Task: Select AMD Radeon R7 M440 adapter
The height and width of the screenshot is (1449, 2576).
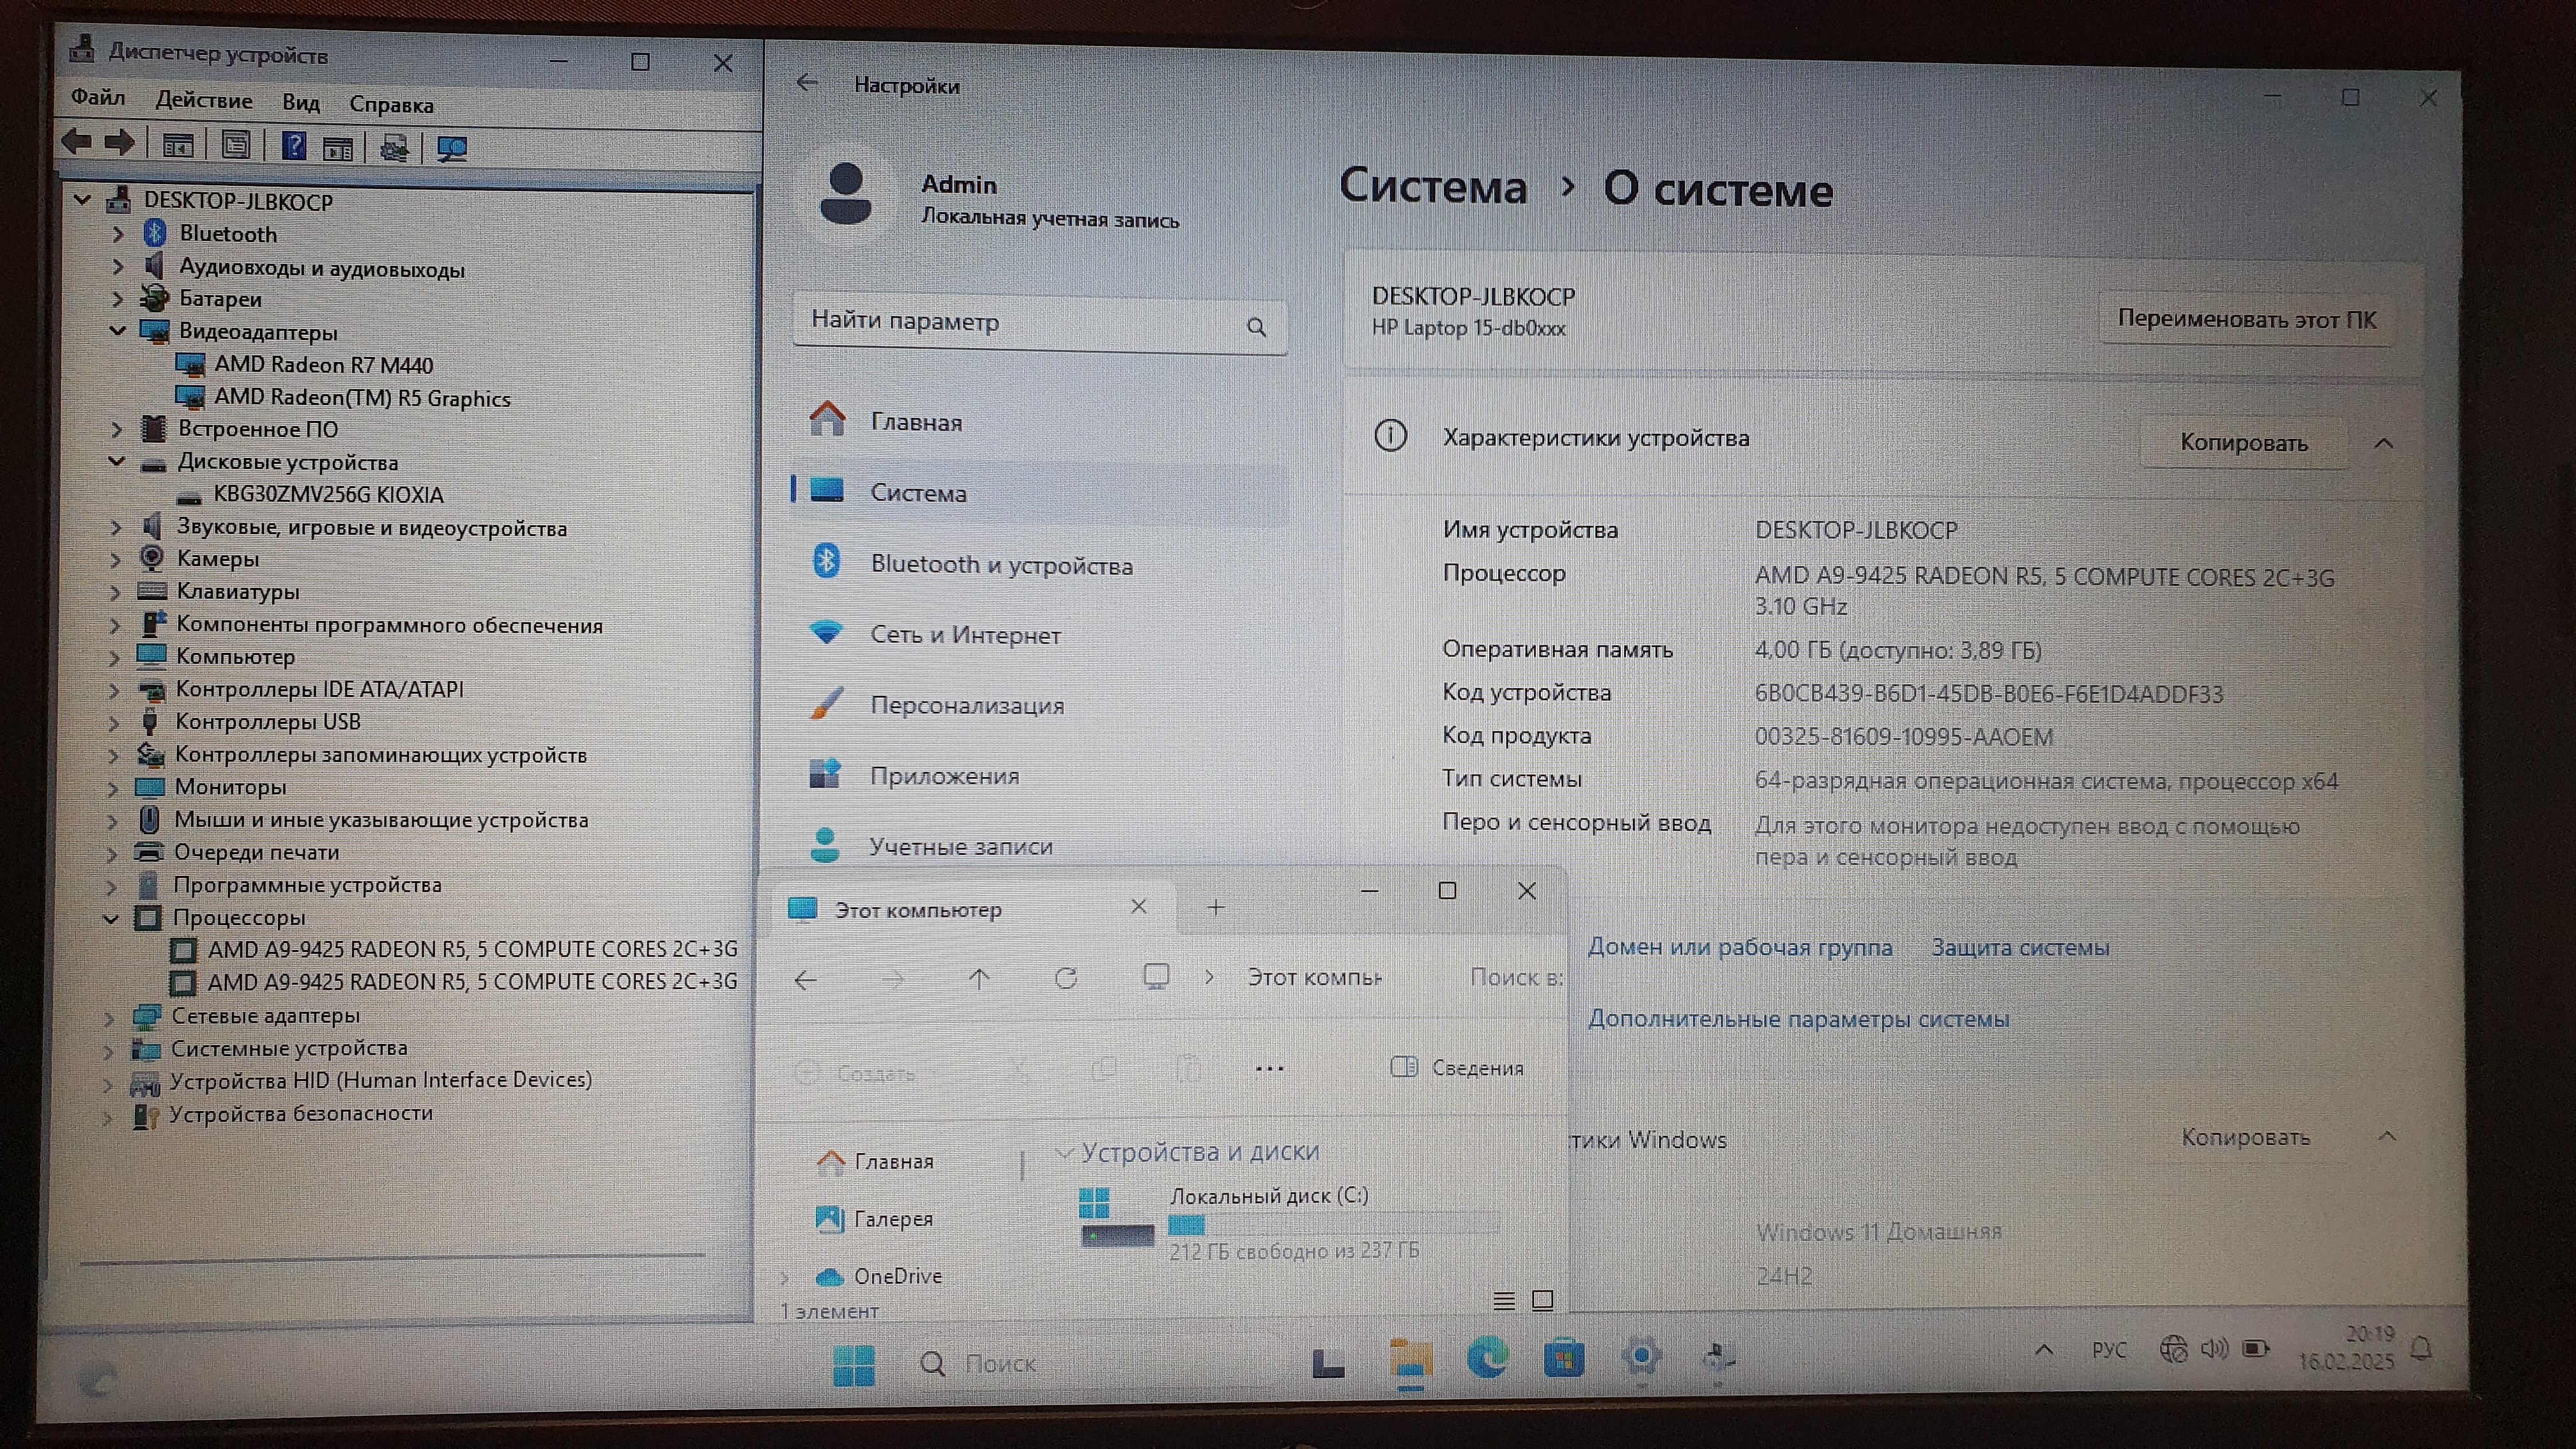Action: point(323,365)
